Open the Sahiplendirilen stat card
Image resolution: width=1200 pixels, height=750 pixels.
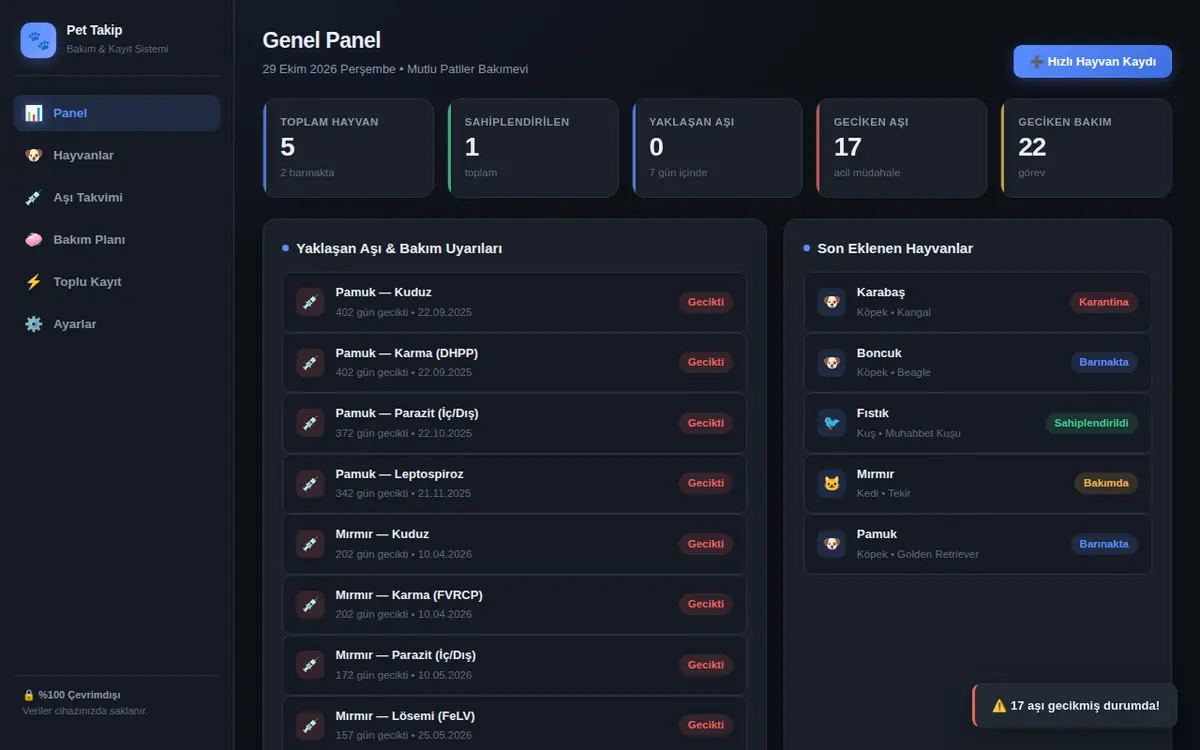pyautogui.click(x=533, y=148)
